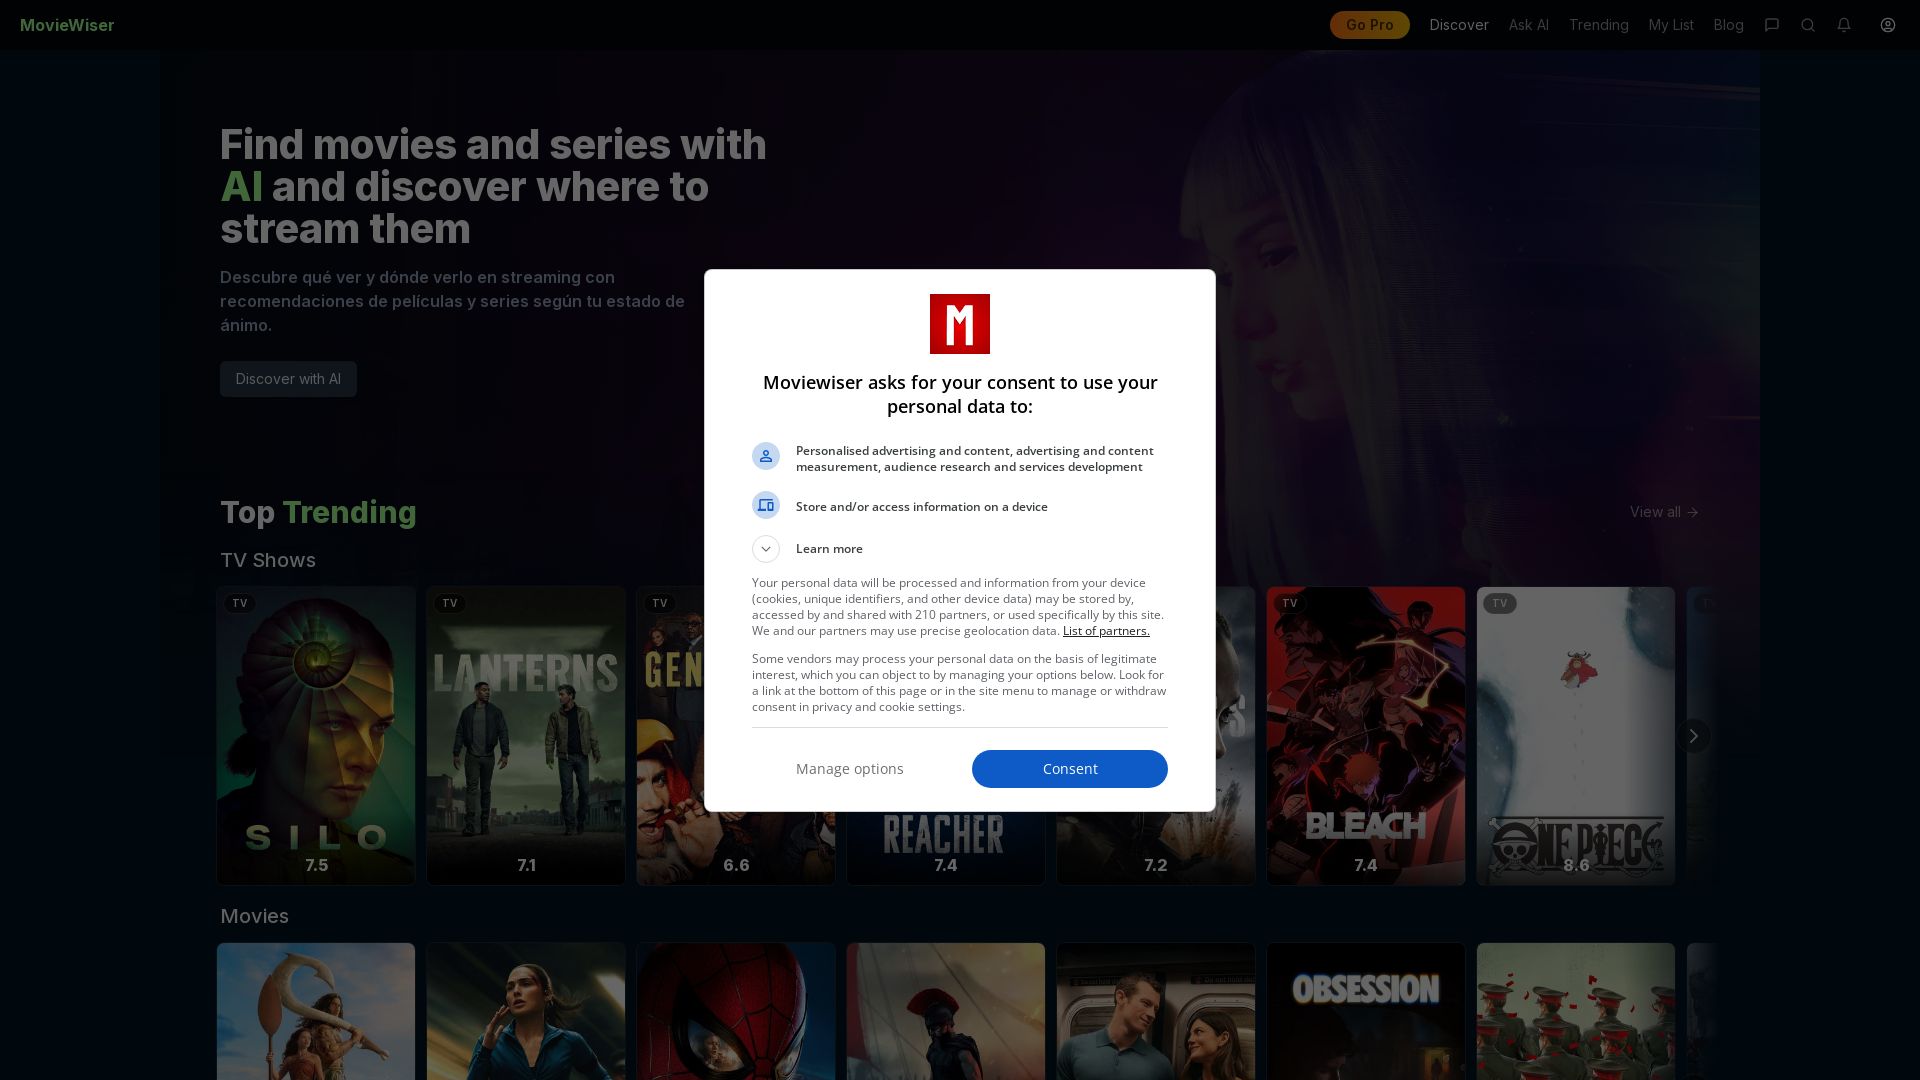
Task: Click the device storage icon
Action: (766, 505)
